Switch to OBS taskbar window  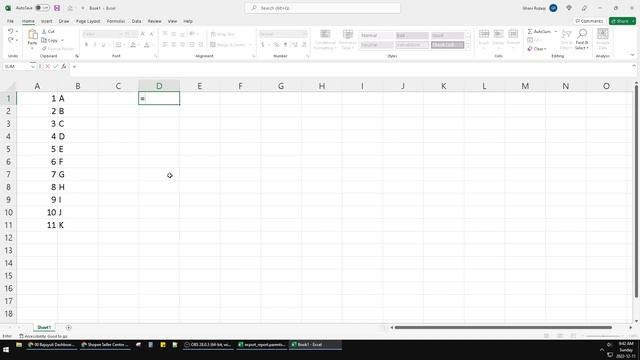point(208,345)
